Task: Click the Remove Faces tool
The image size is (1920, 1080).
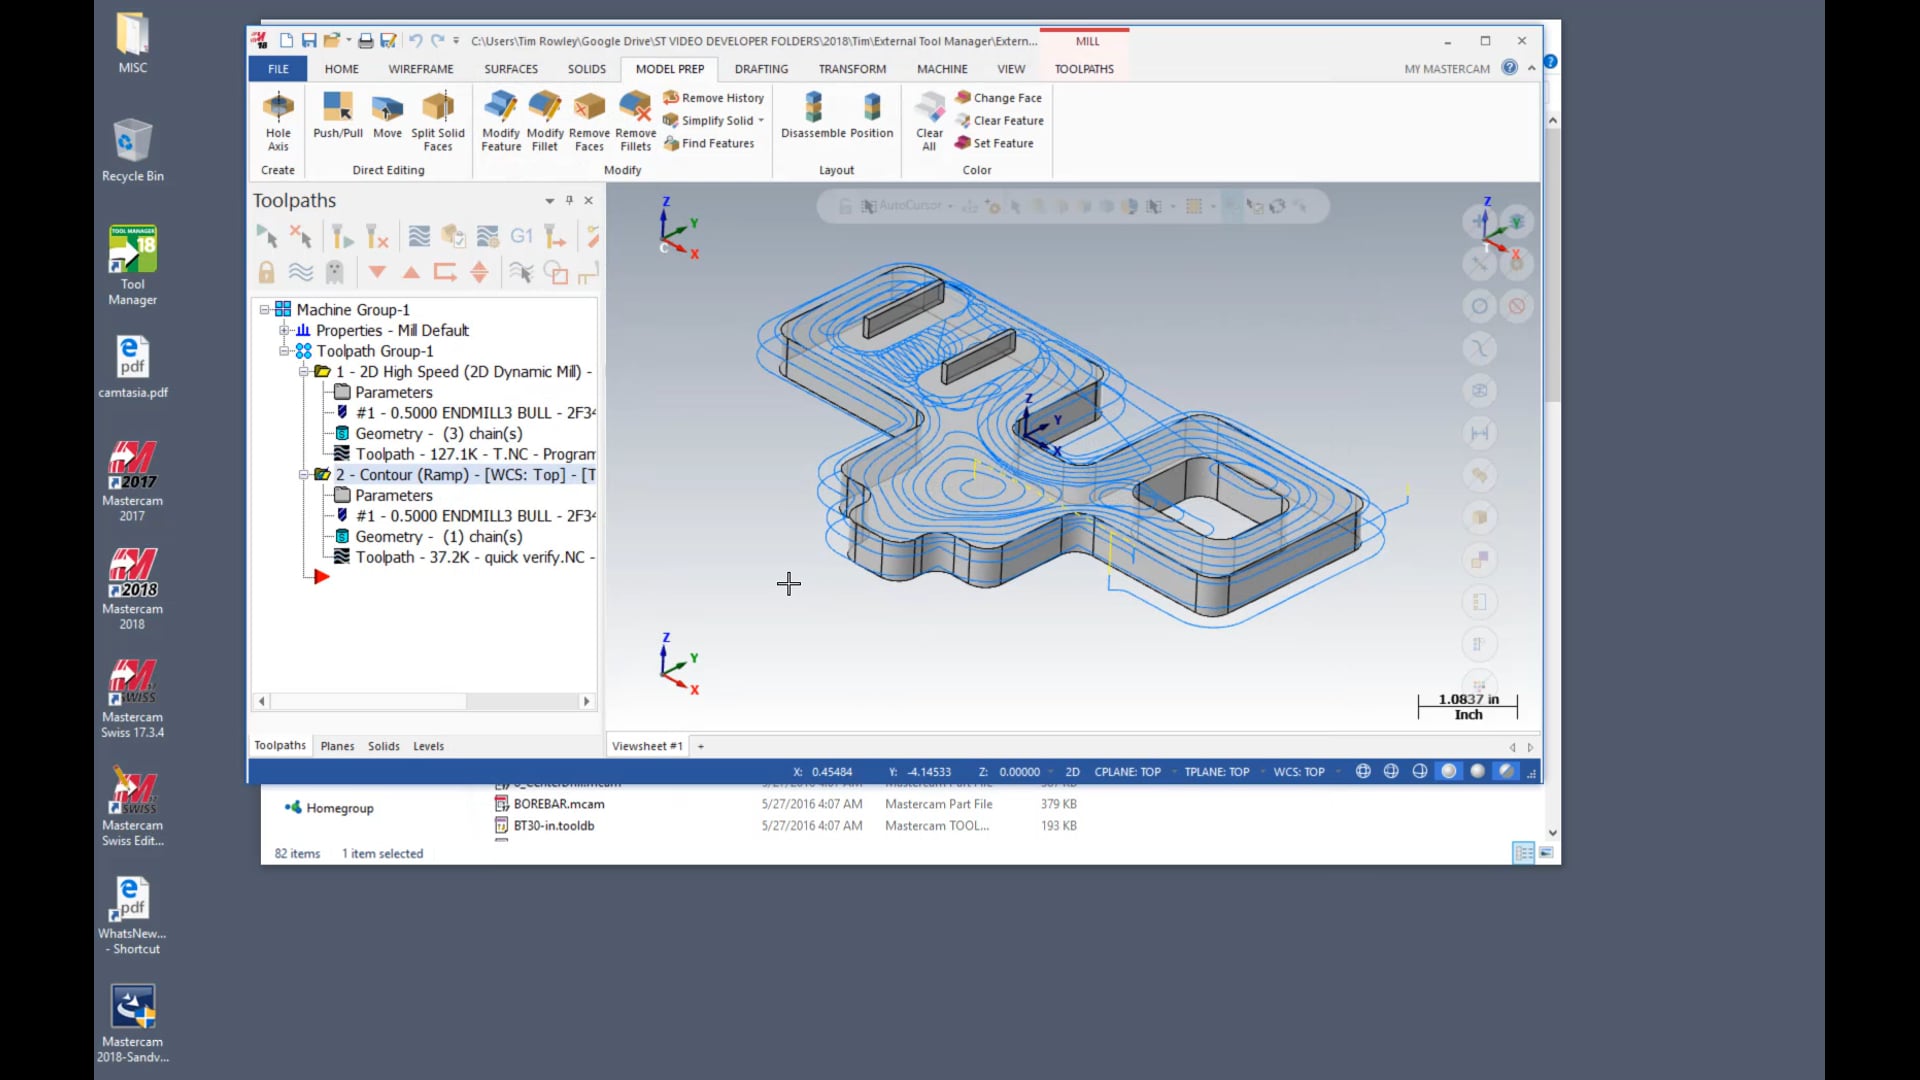Action: click(589, 121)
